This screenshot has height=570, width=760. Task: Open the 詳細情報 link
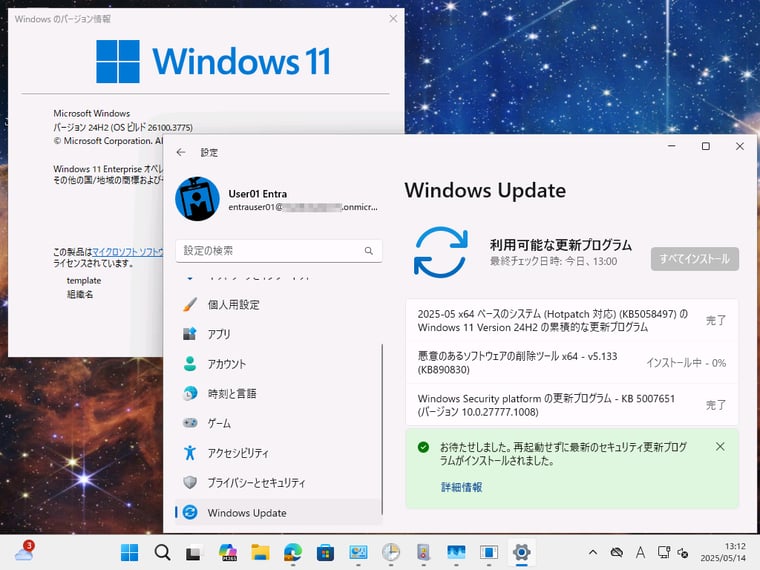[461, 487]
